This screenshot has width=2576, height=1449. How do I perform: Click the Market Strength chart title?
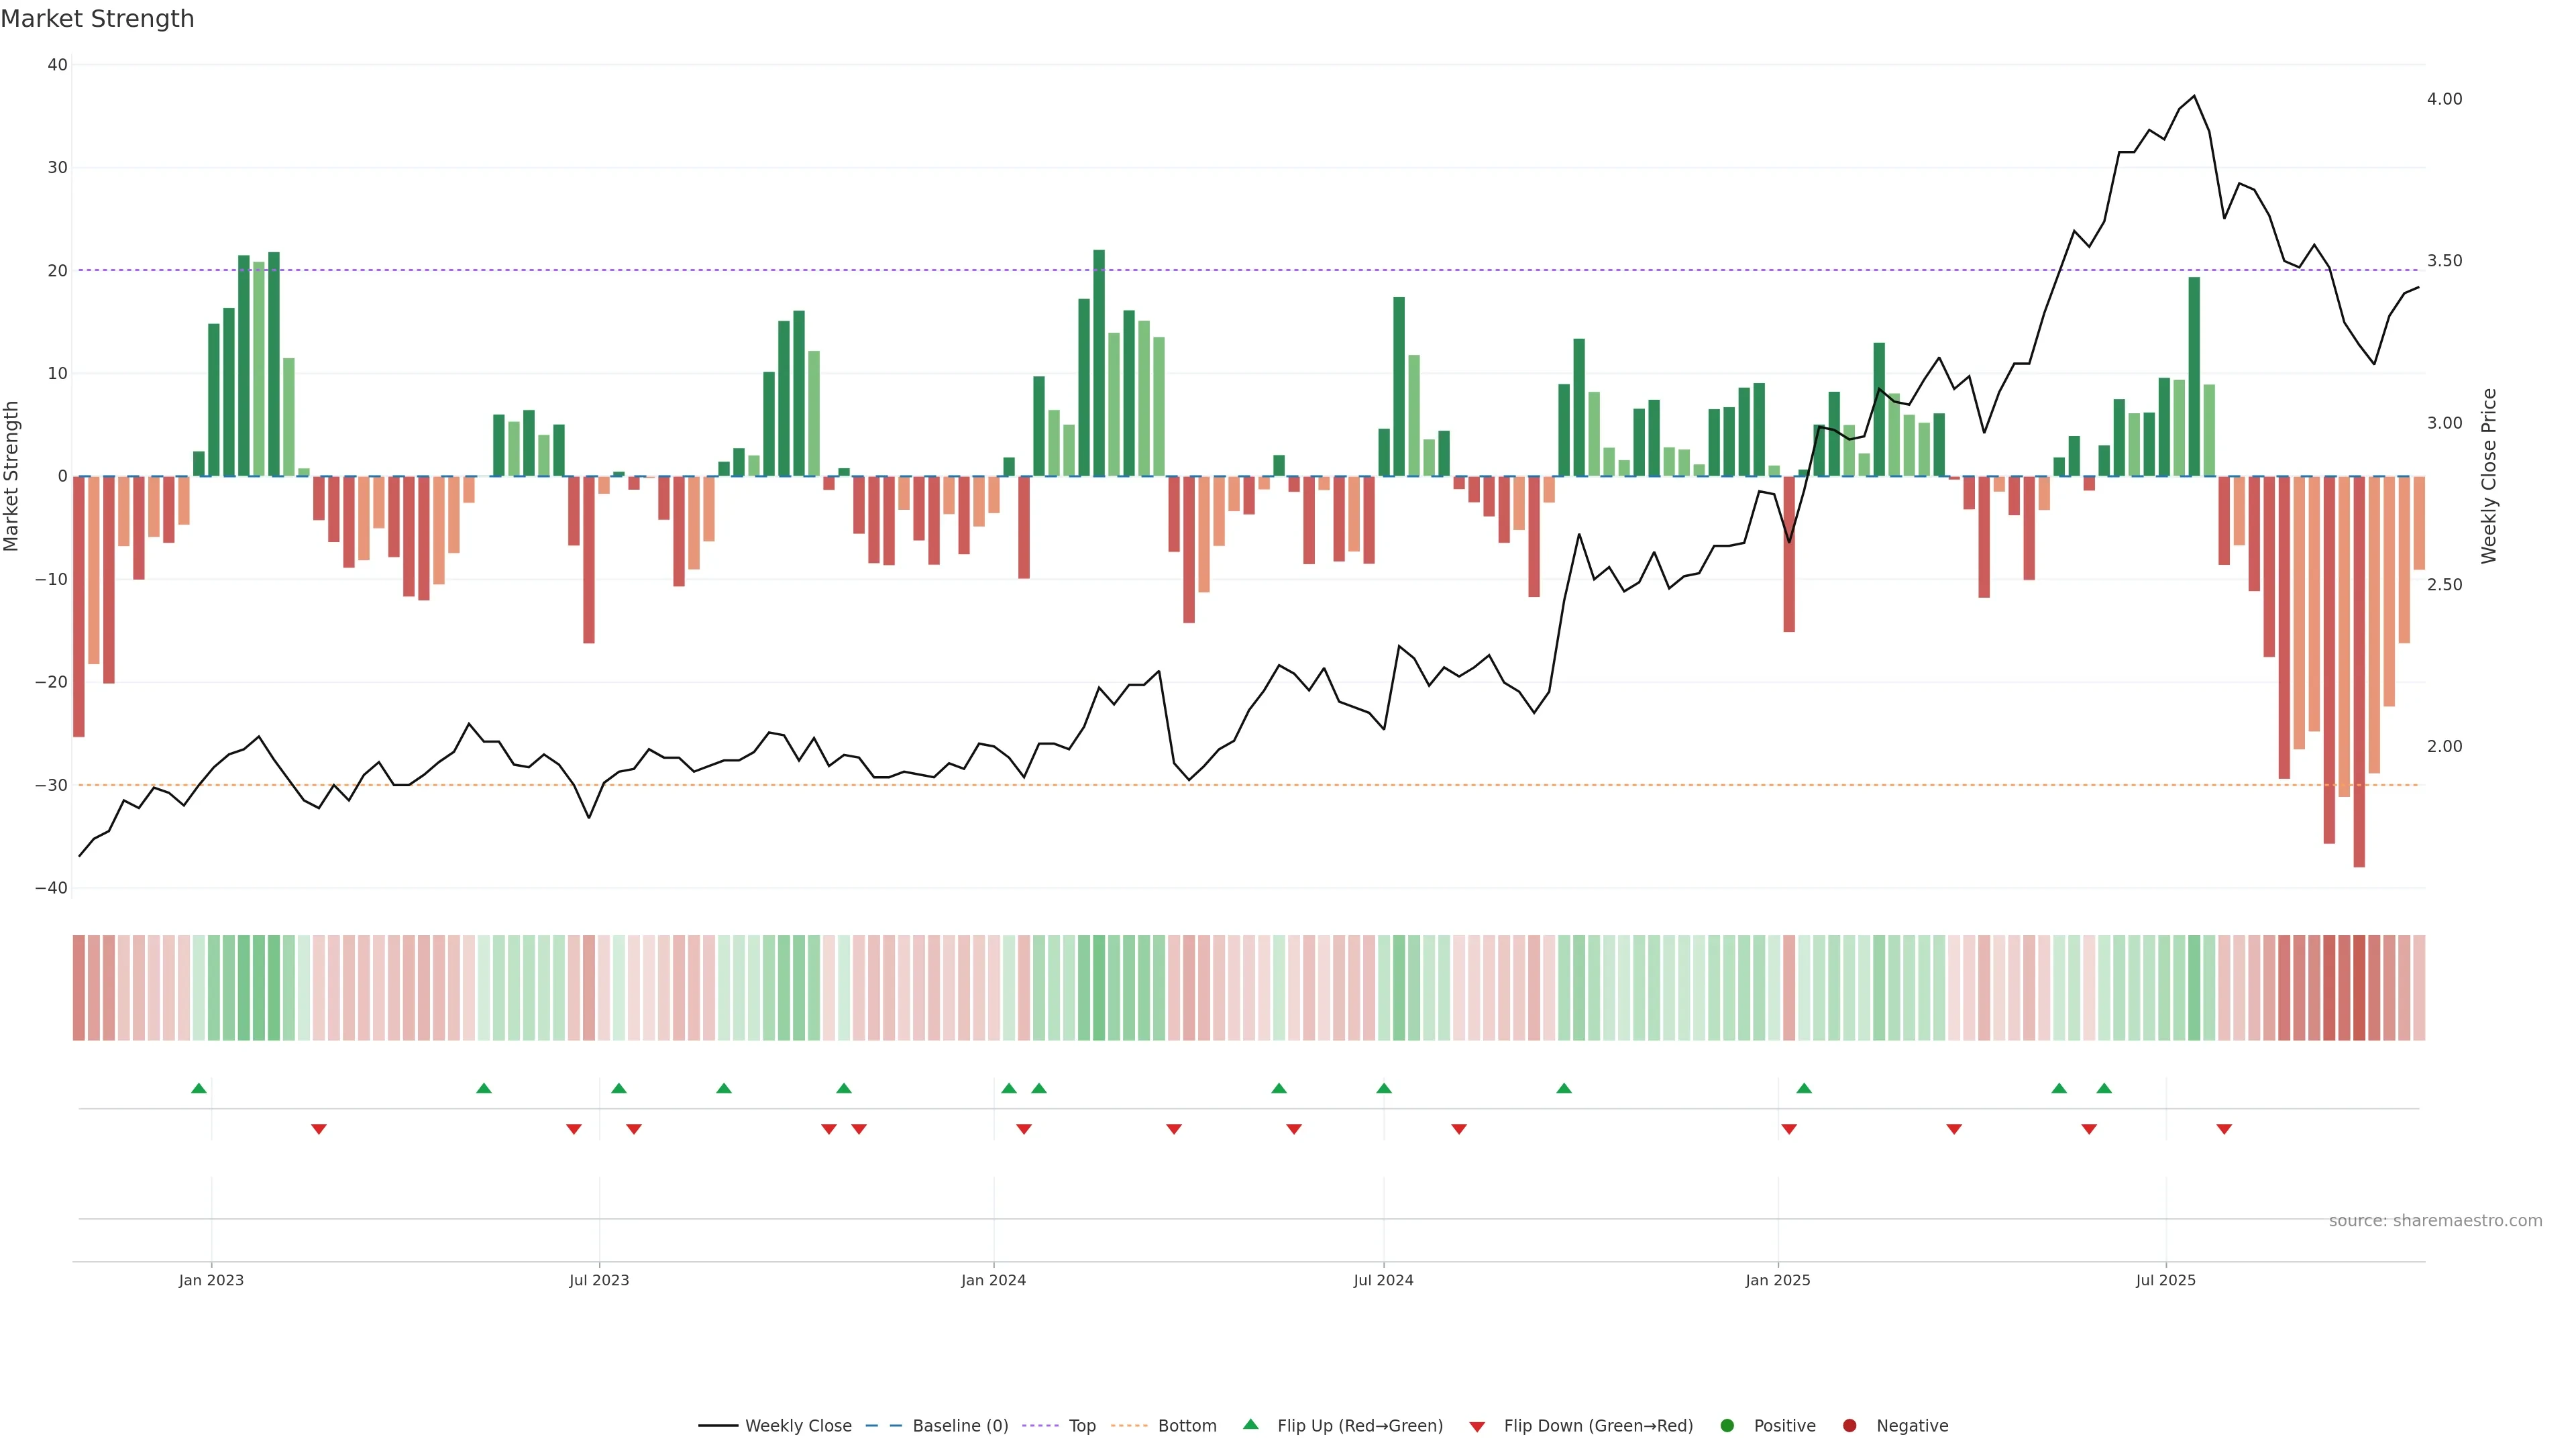tap(97, 19)
